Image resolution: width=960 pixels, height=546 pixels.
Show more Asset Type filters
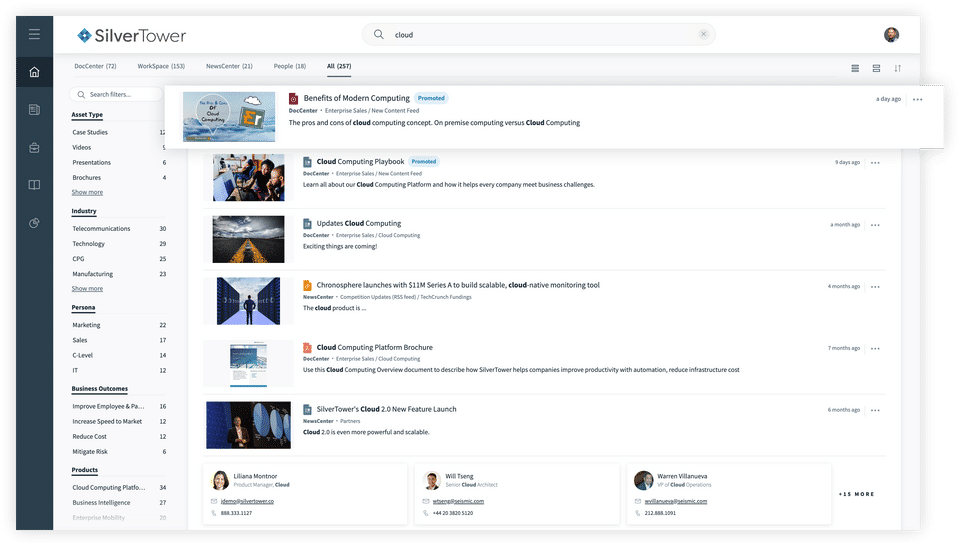click(87, 192)
